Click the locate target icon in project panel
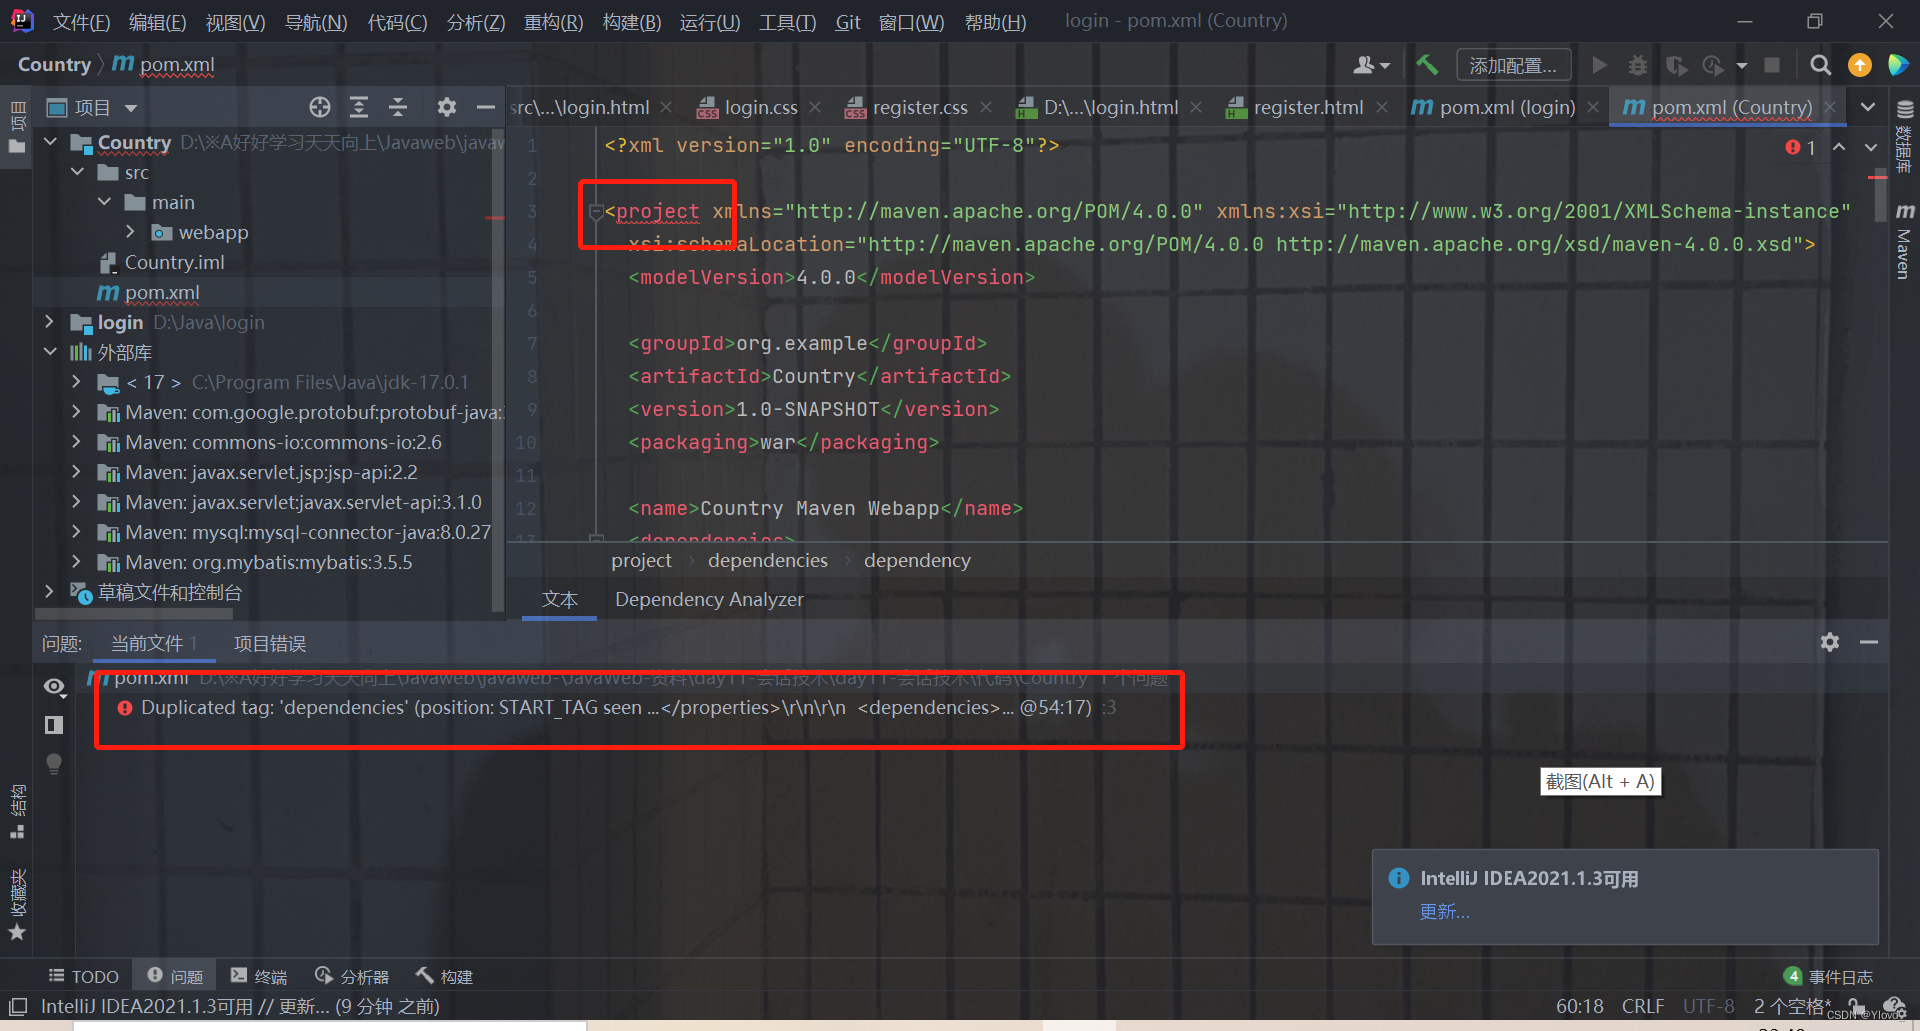 point(319,107)
